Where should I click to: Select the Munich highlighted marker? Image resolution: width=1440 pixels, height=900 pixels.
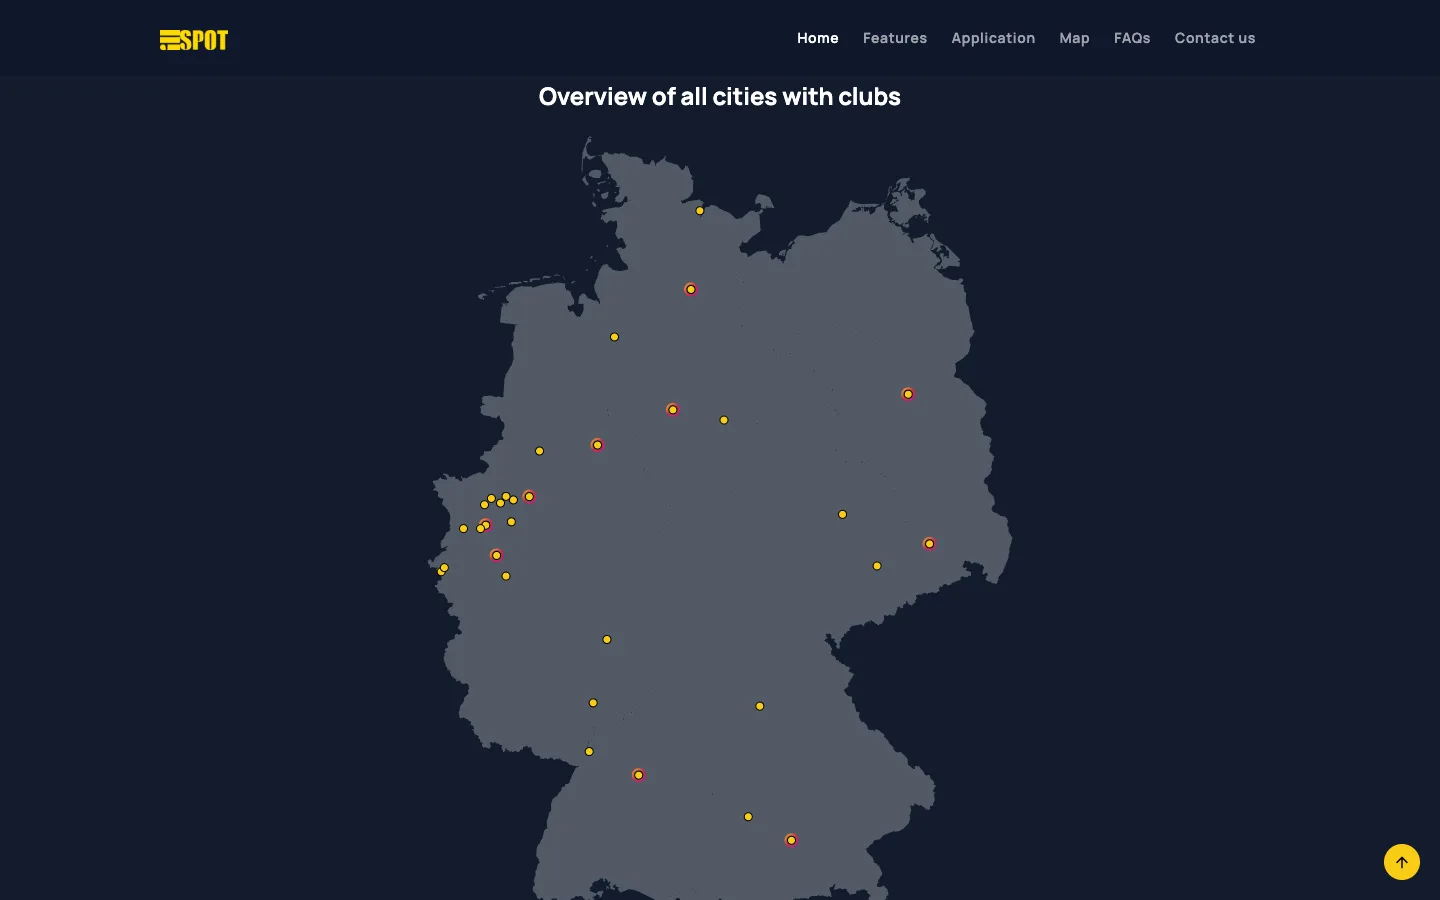click(x=791, y=840)
